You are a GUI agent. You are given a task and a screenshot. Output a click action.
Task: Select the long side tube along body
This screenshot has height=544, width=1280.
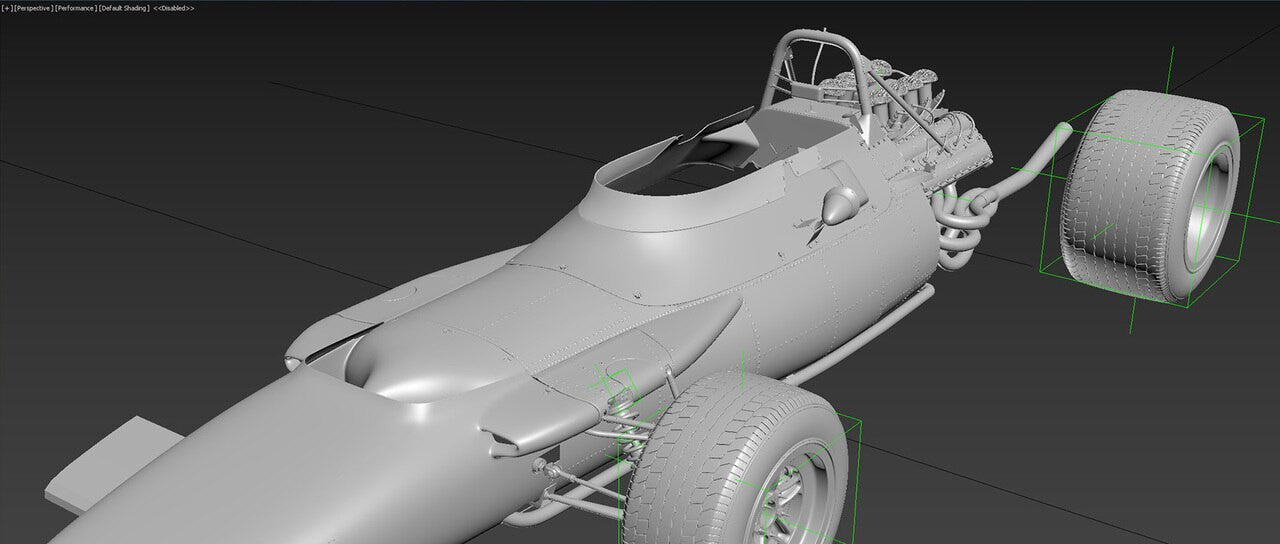click(860, 335)
